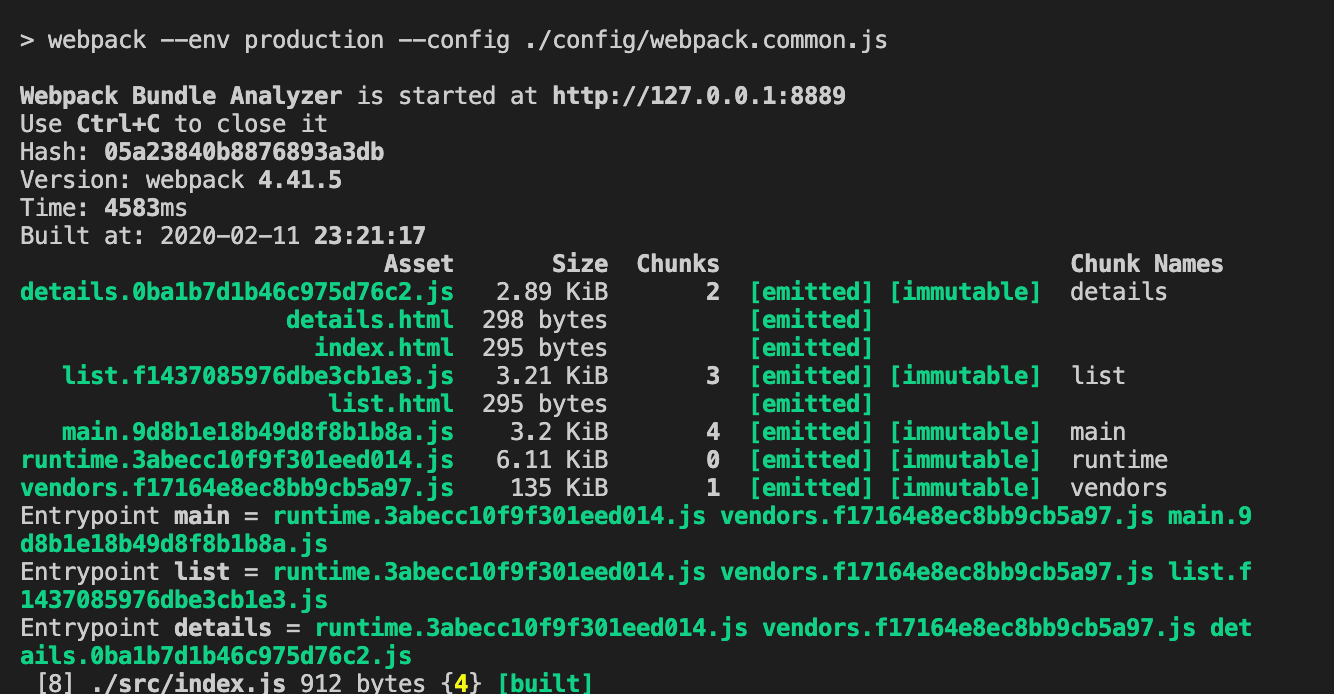The height and width of the screenshot is (694, 1334).
Task: Click index.html in the Asset column
Action: tap(383, 348)
